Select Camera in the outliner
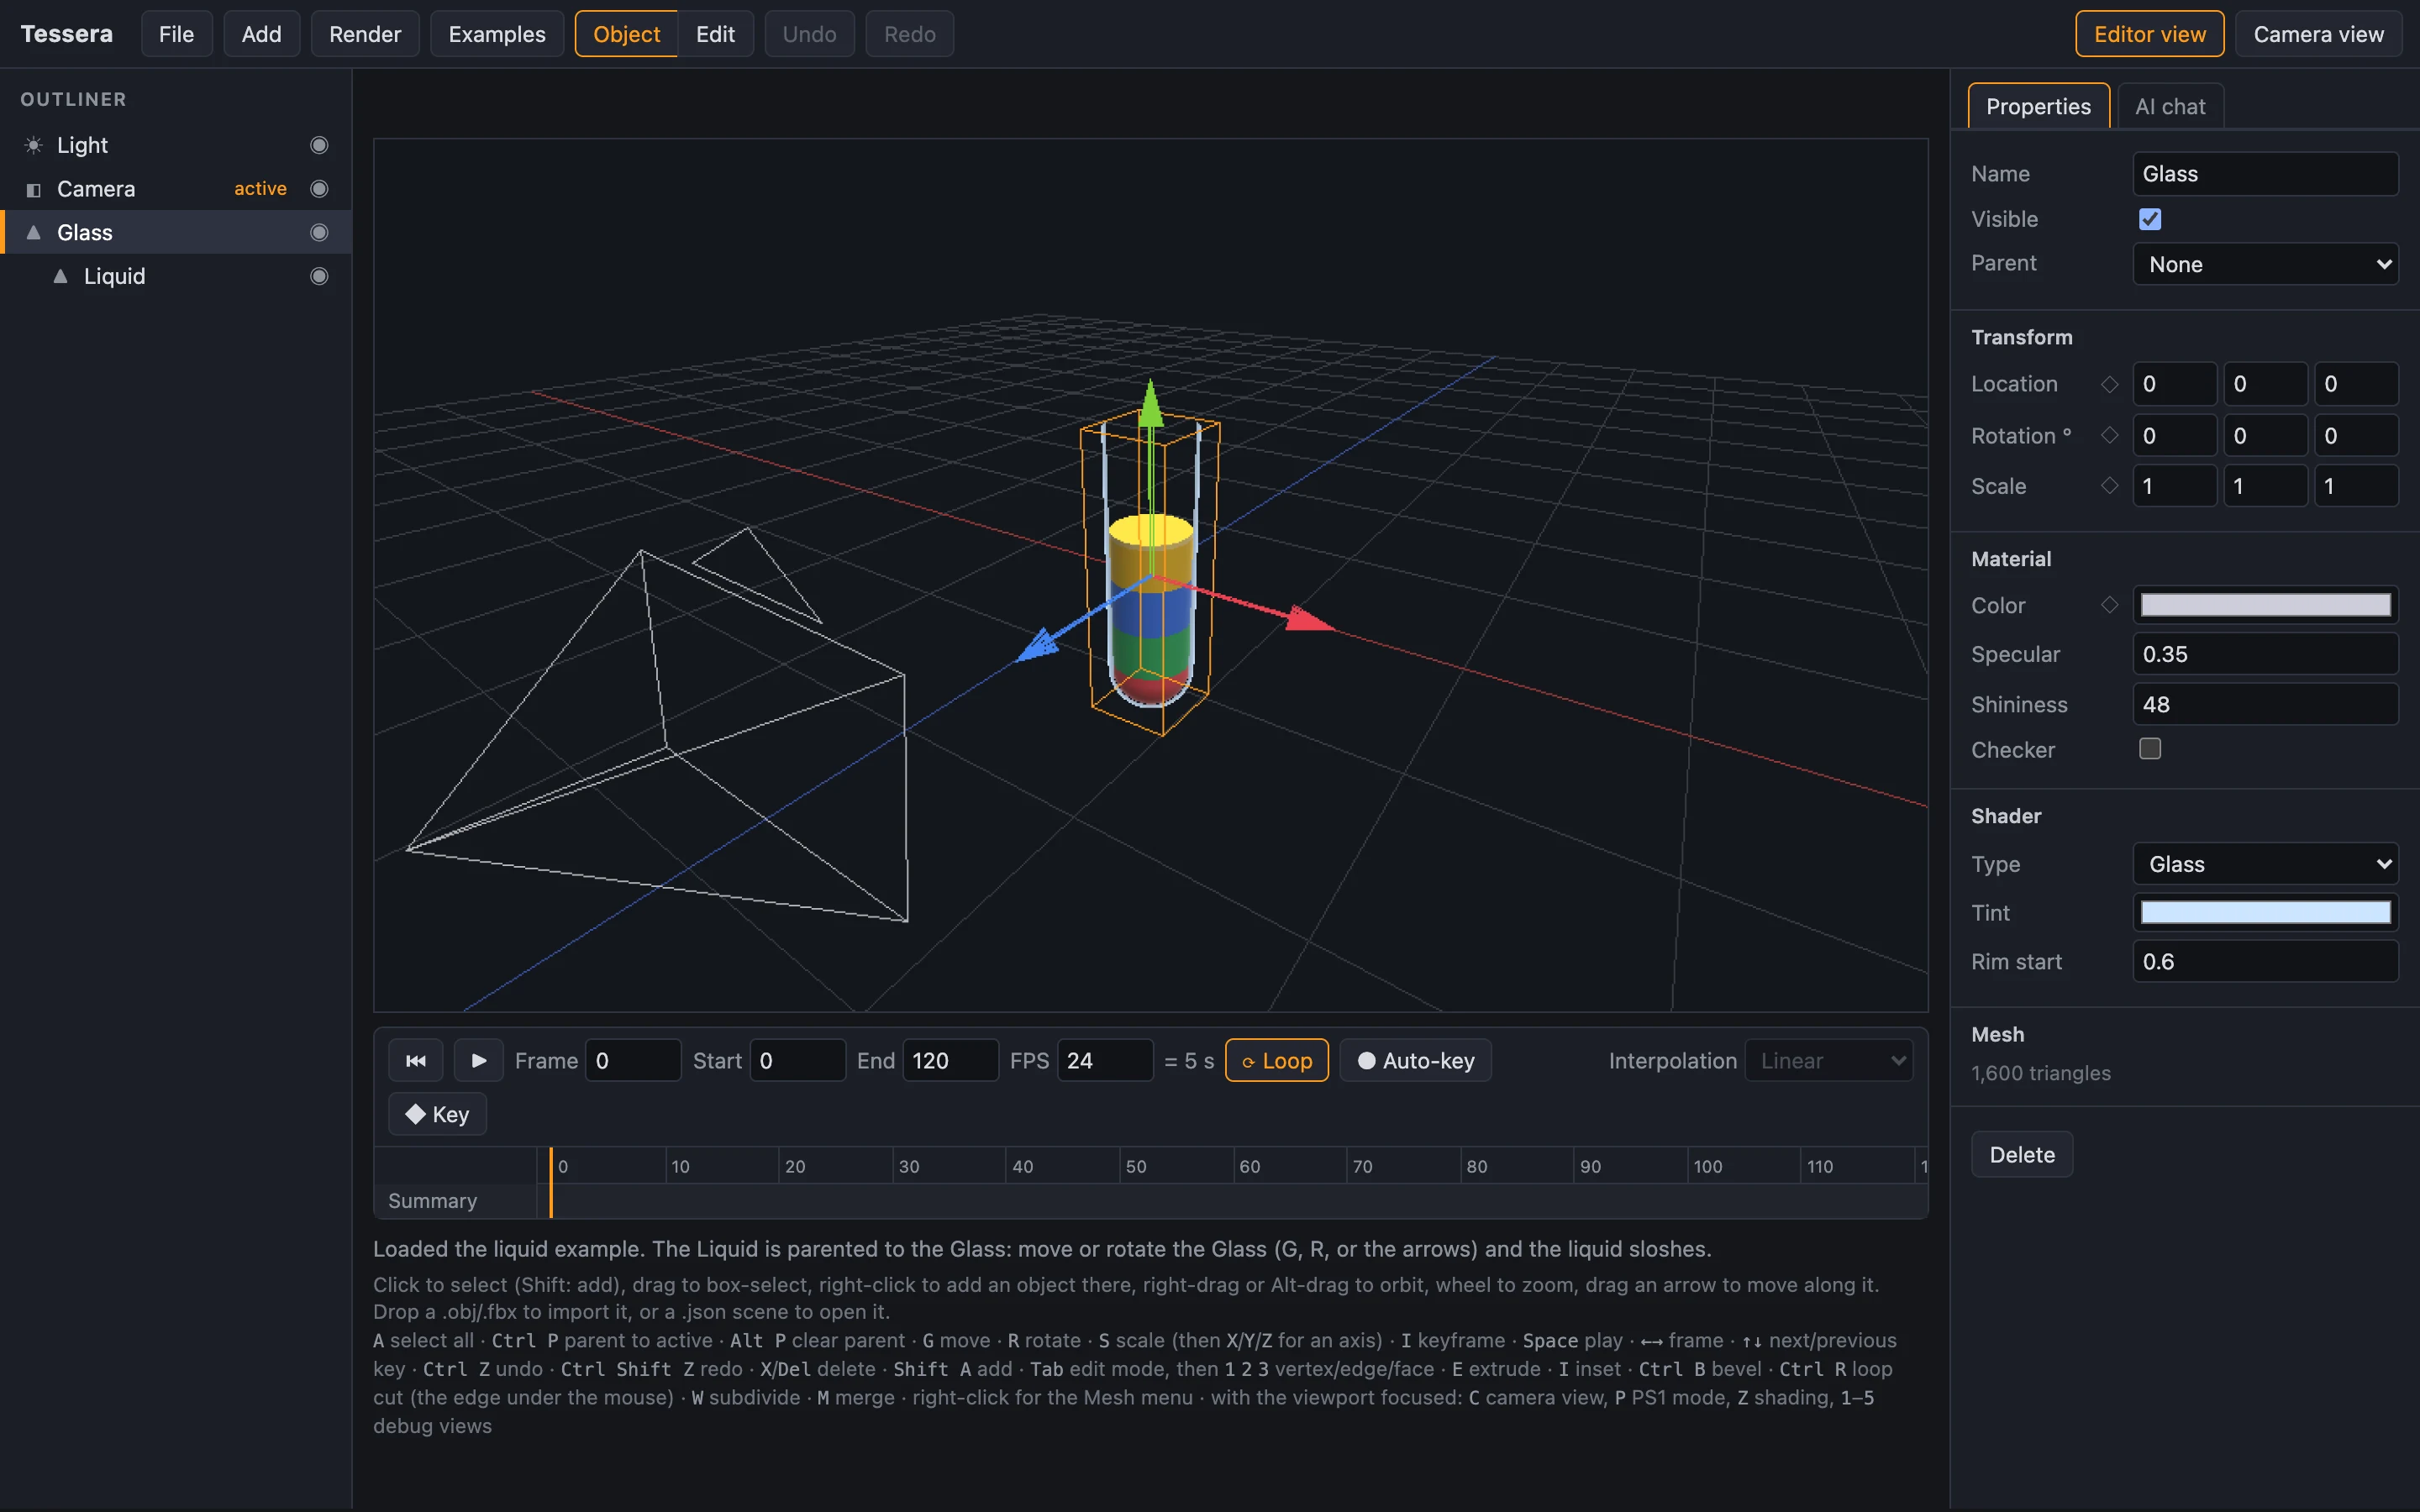 point(176,189)
